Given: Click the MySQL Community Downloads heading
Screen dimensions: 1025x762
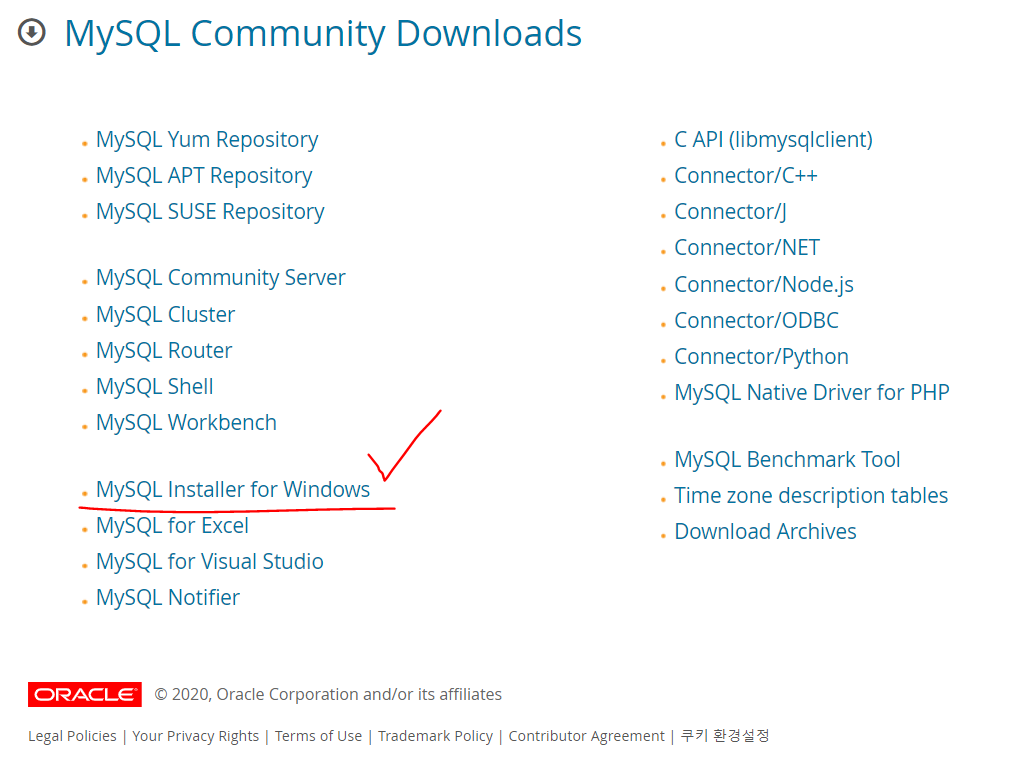Looking at the screenshot, I should (x=323, y=33).
